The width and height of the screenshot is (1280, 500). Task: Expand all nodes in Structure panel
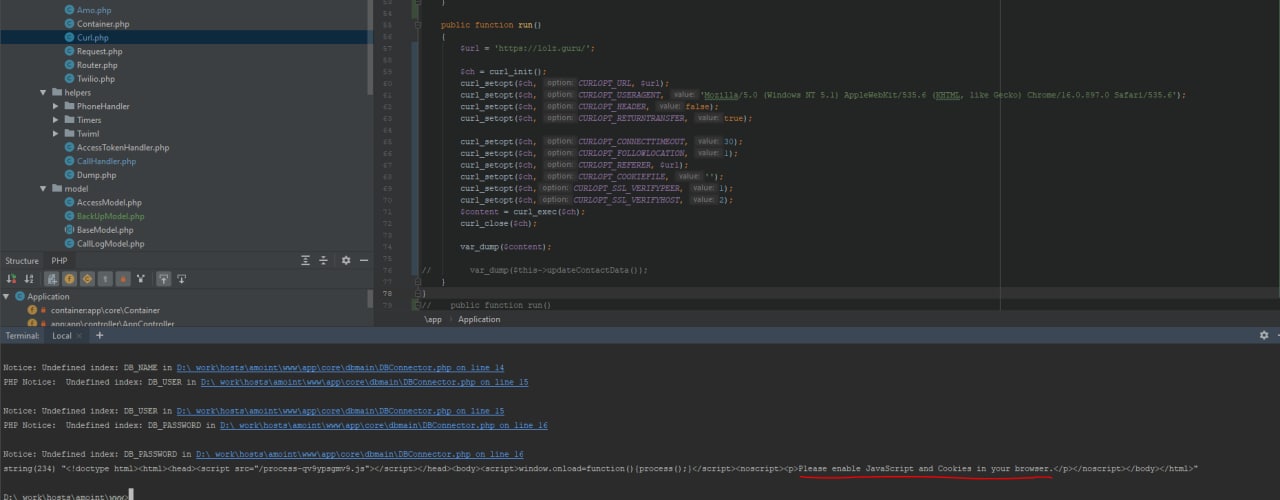(x=306, y=260)
